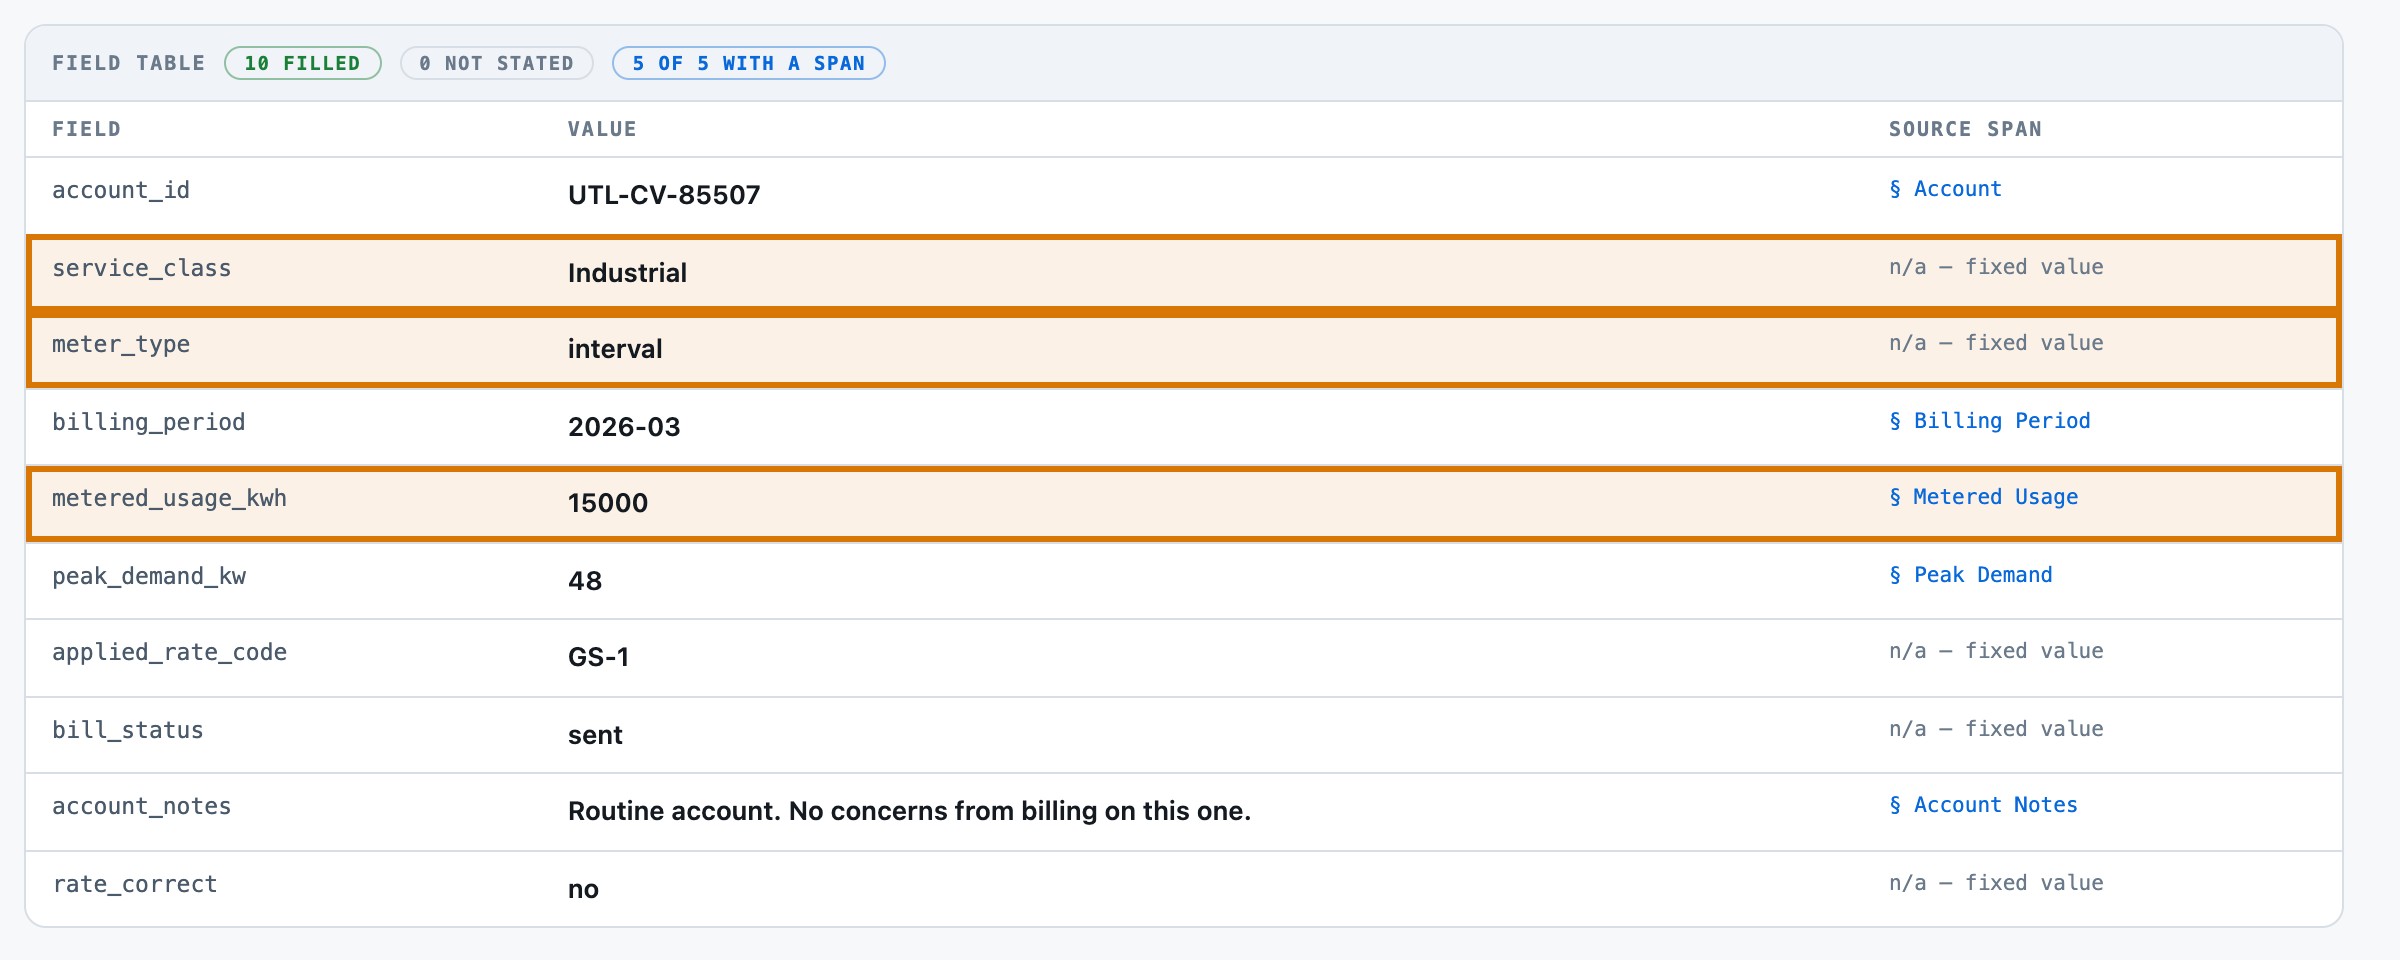Click the billing_period value 2026-03

coord(624,427)
